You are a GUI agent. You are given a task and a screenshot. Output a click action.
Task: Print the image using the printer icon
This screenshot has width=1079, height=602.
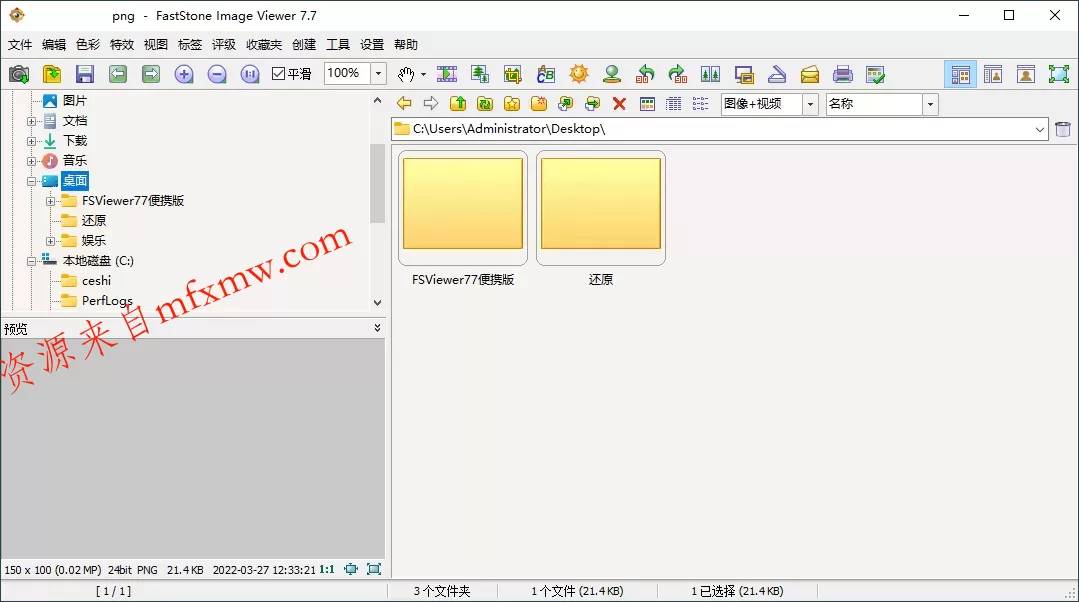[843, 74]
